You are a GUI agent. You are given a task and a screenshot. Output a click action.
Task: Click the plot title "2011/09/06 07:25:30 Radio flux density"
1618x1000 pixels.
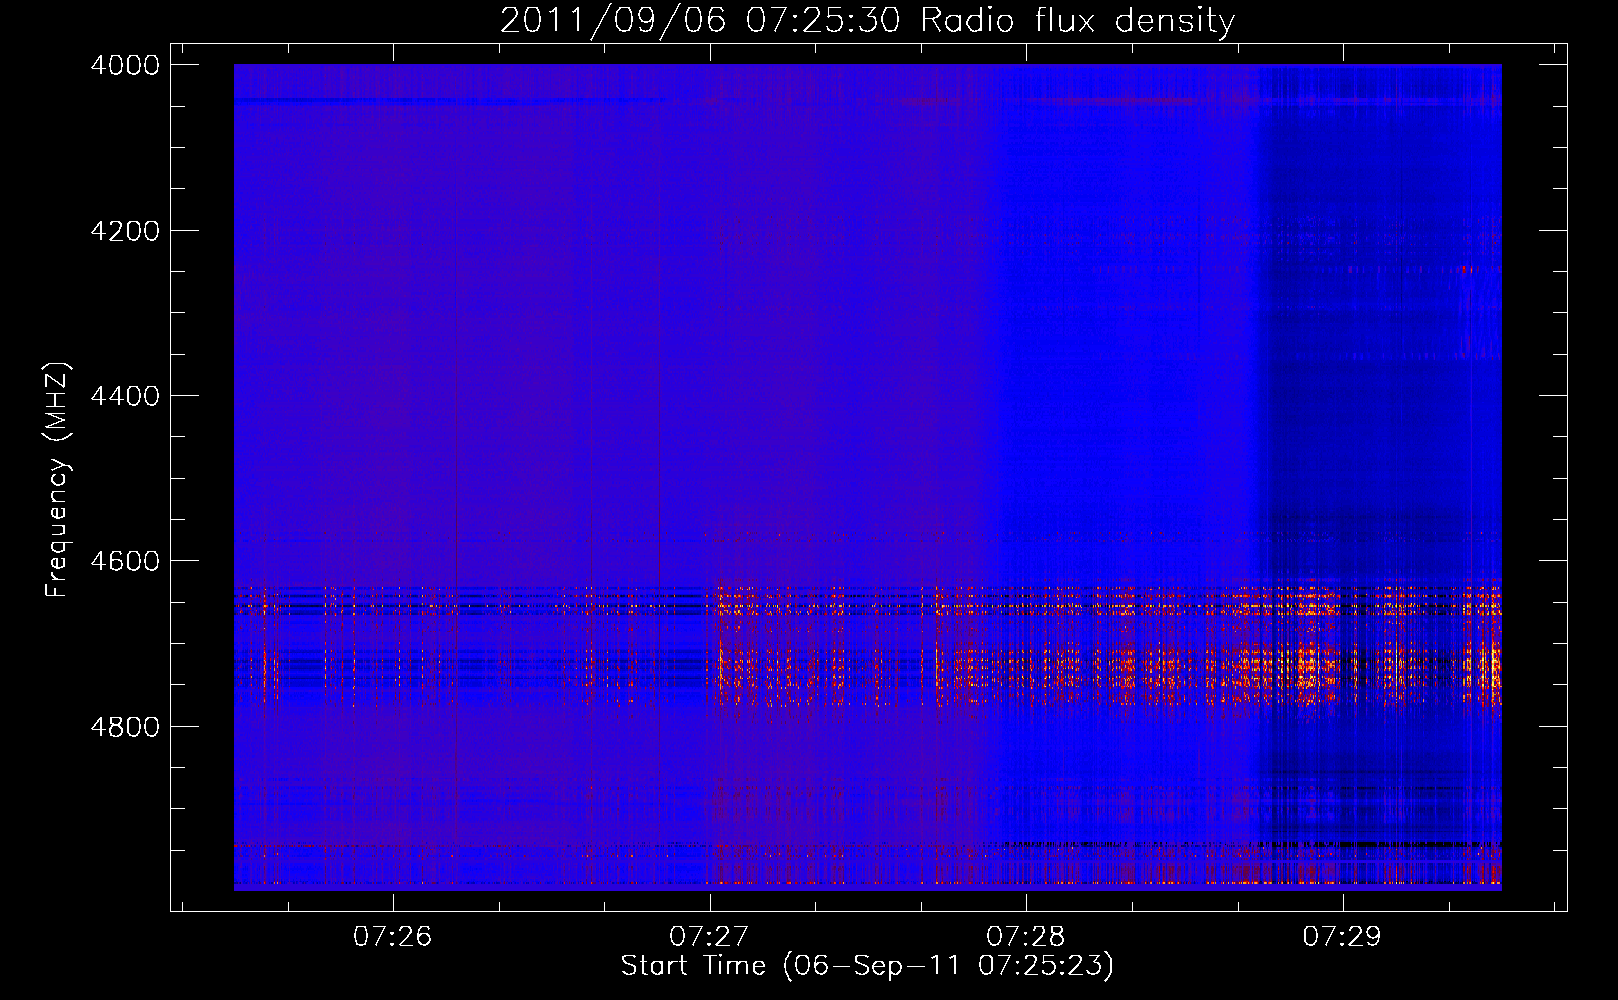click(x=867, y=21)
